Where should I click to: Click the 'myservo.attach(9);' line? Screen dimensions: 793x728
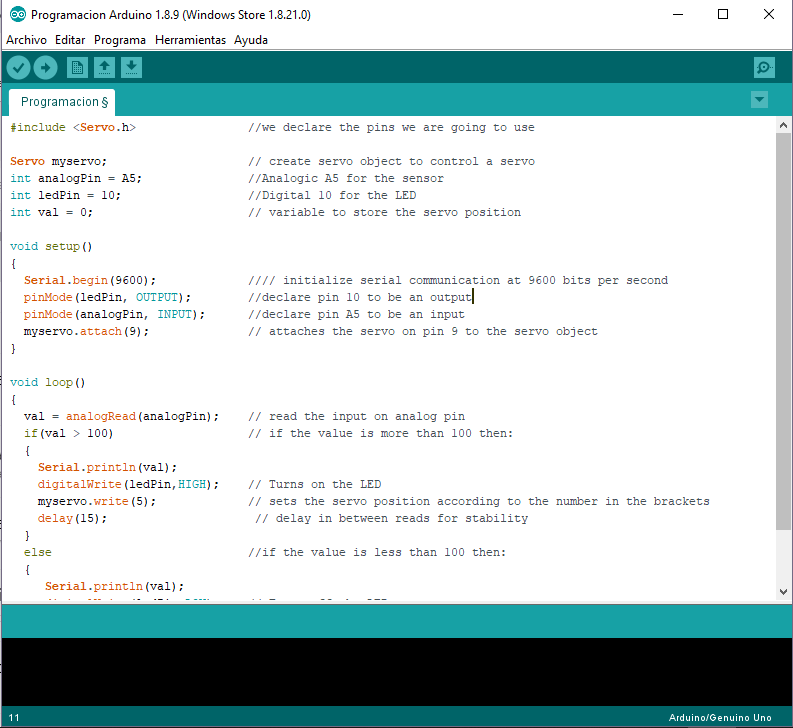click(86, 331)
